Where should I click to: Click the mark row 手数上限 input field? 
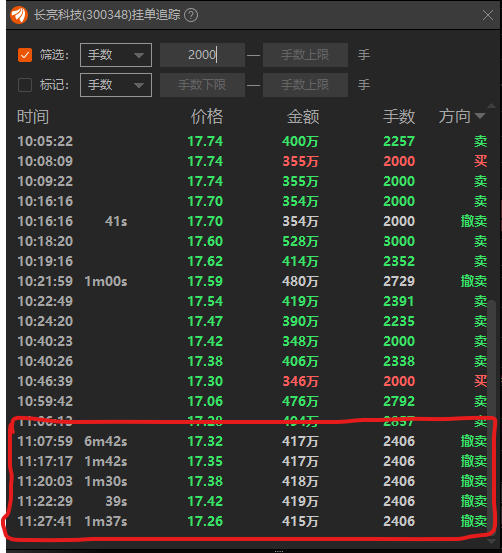coord(306,85)
